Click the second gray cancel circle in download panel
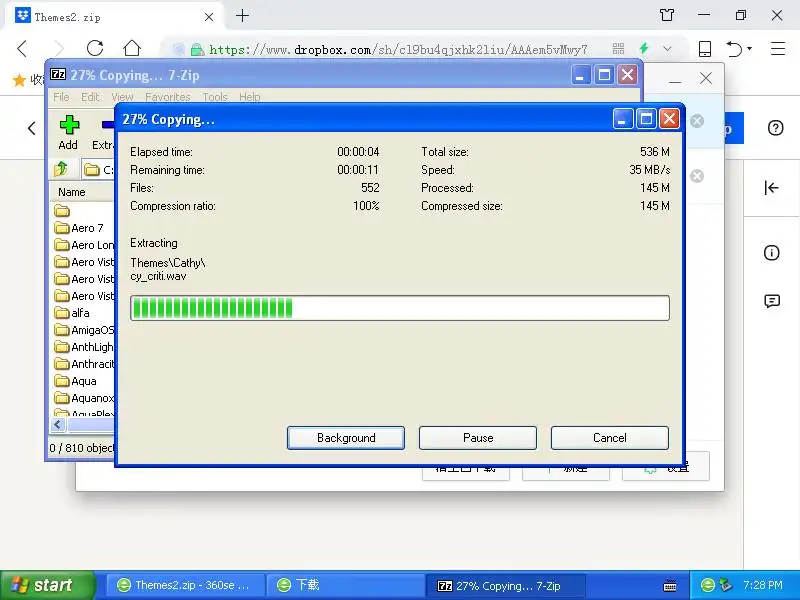The height and width of the screenshot is (600, 800). pos(697,176)
